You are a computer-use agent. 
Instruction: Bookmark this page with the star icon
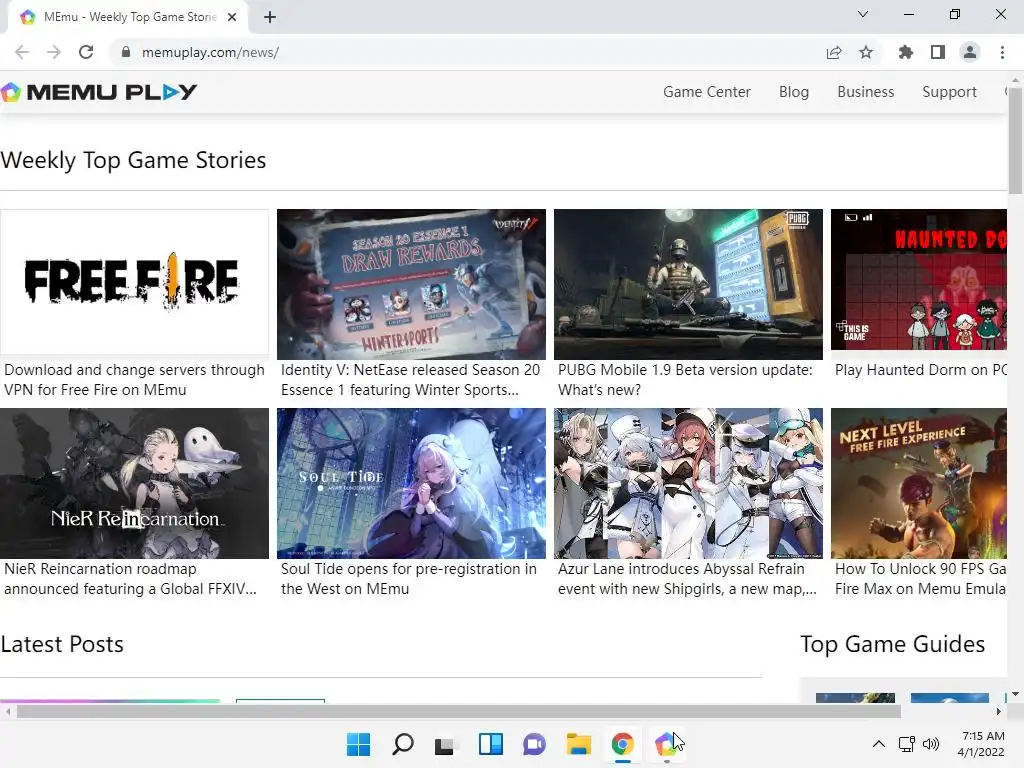(866, 52)
